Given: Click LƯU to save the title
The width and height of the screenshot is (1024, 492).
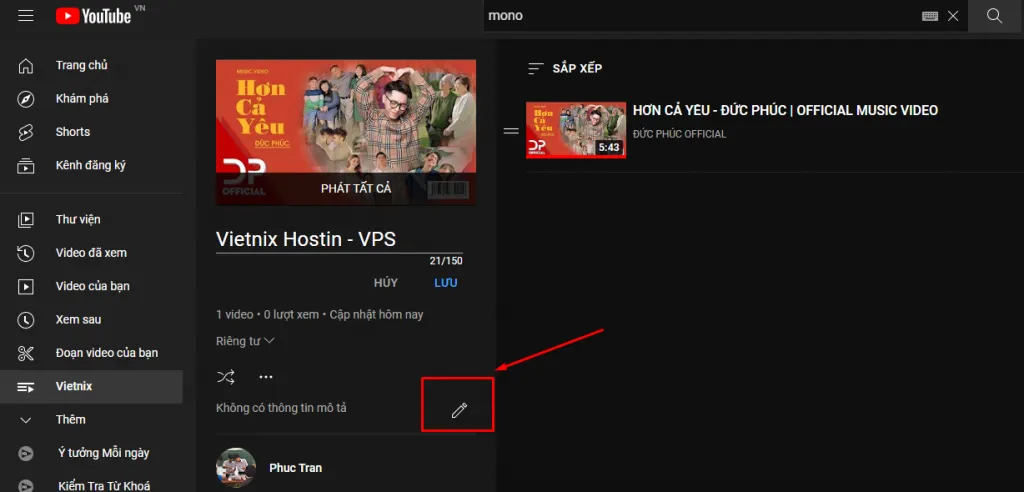Looking at the screenshot, I should pos(446,283).
